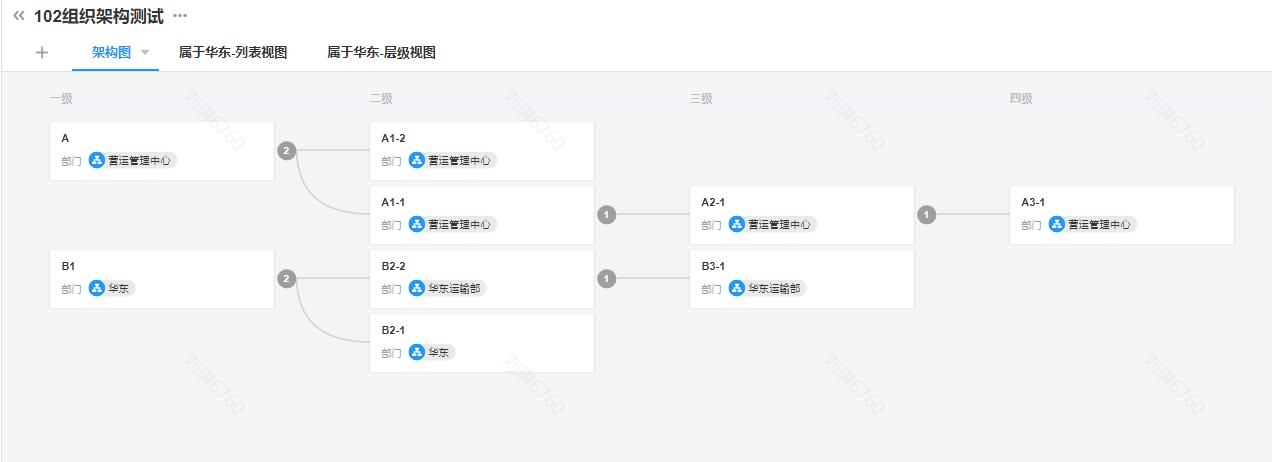Collapse child count badge of A2-1

927,215
